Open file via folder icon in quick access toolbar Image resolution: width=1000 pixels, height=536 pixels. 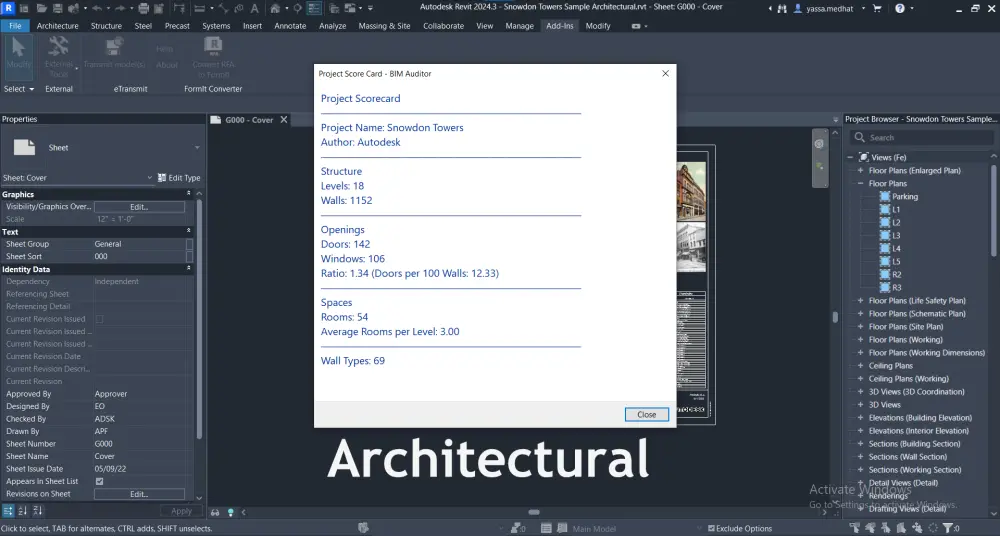42,8
